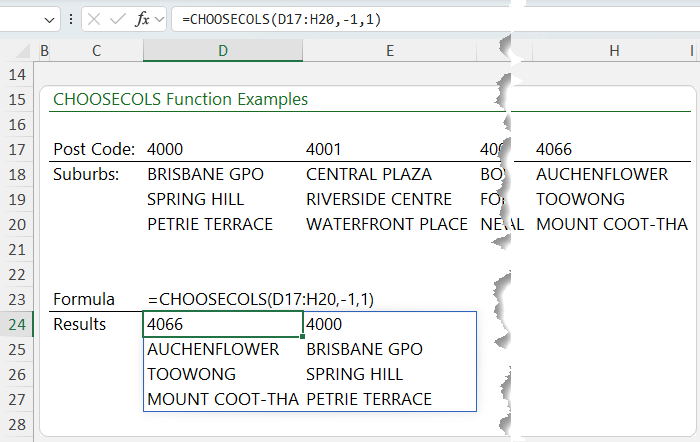Select row 19 header
This screenshot has width=700, height=442.
(x=17, y=199)
